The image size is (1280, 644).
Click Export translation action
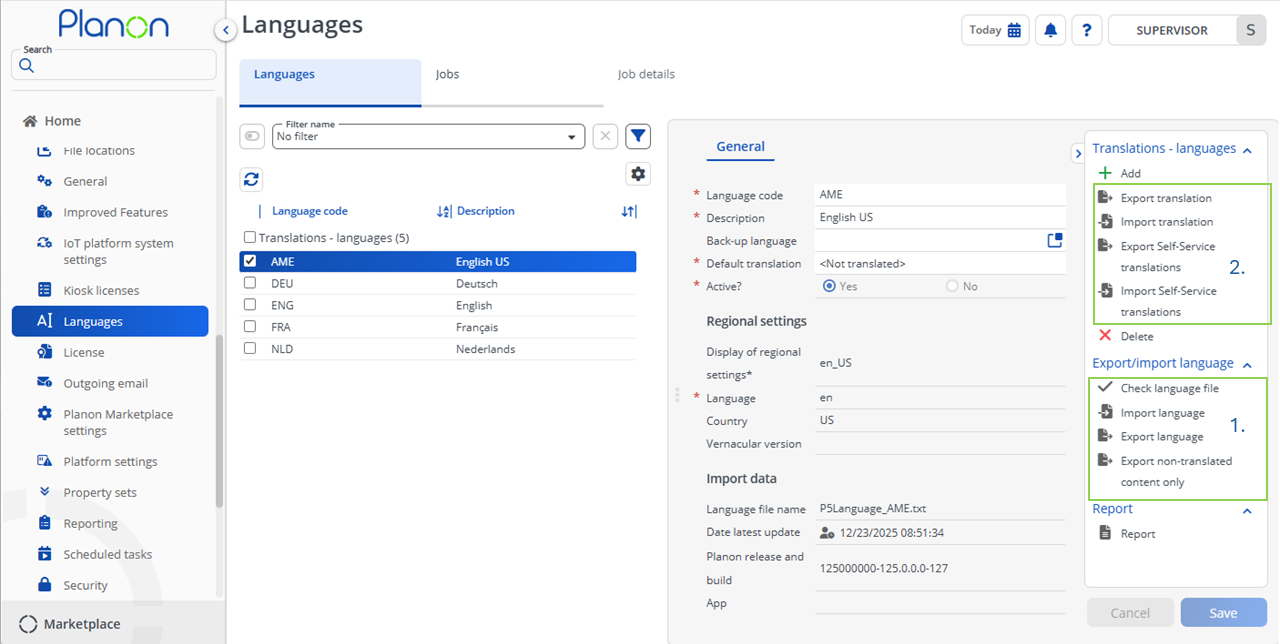point(1166,198)
